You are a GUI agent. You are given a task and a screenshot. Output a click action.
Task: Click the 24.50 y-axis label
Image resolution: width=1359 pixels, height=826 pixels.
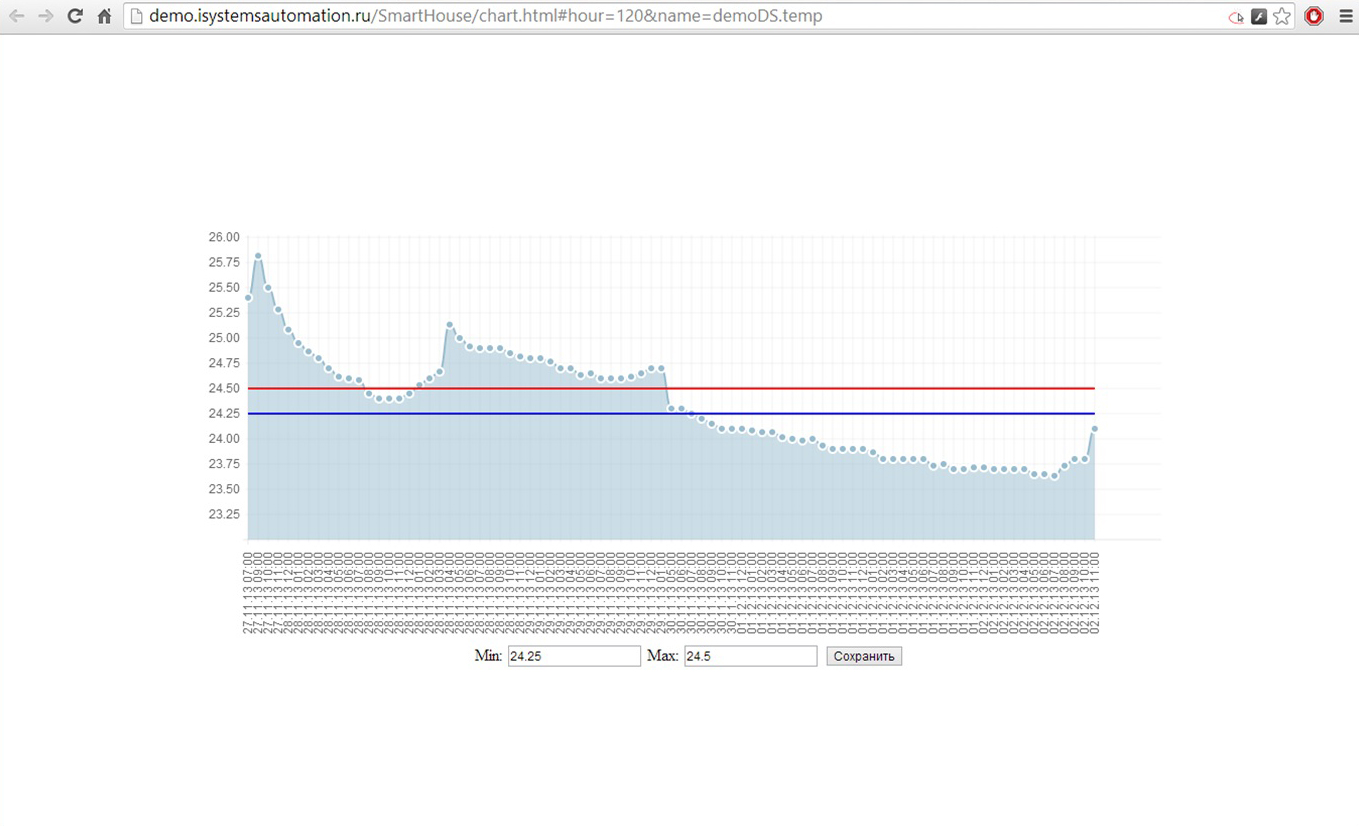(224, 388)
